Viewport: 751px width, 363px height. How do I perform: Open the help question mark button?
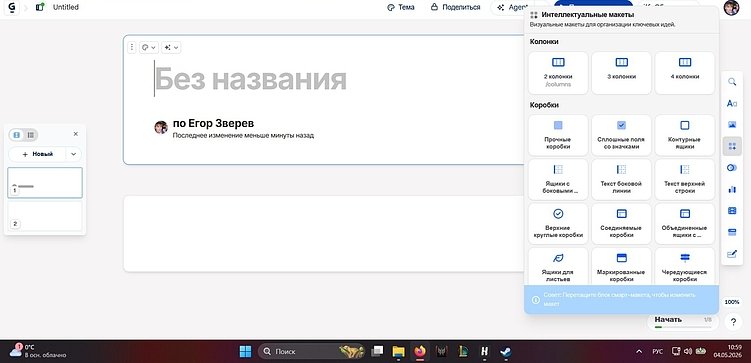[733, 322]
